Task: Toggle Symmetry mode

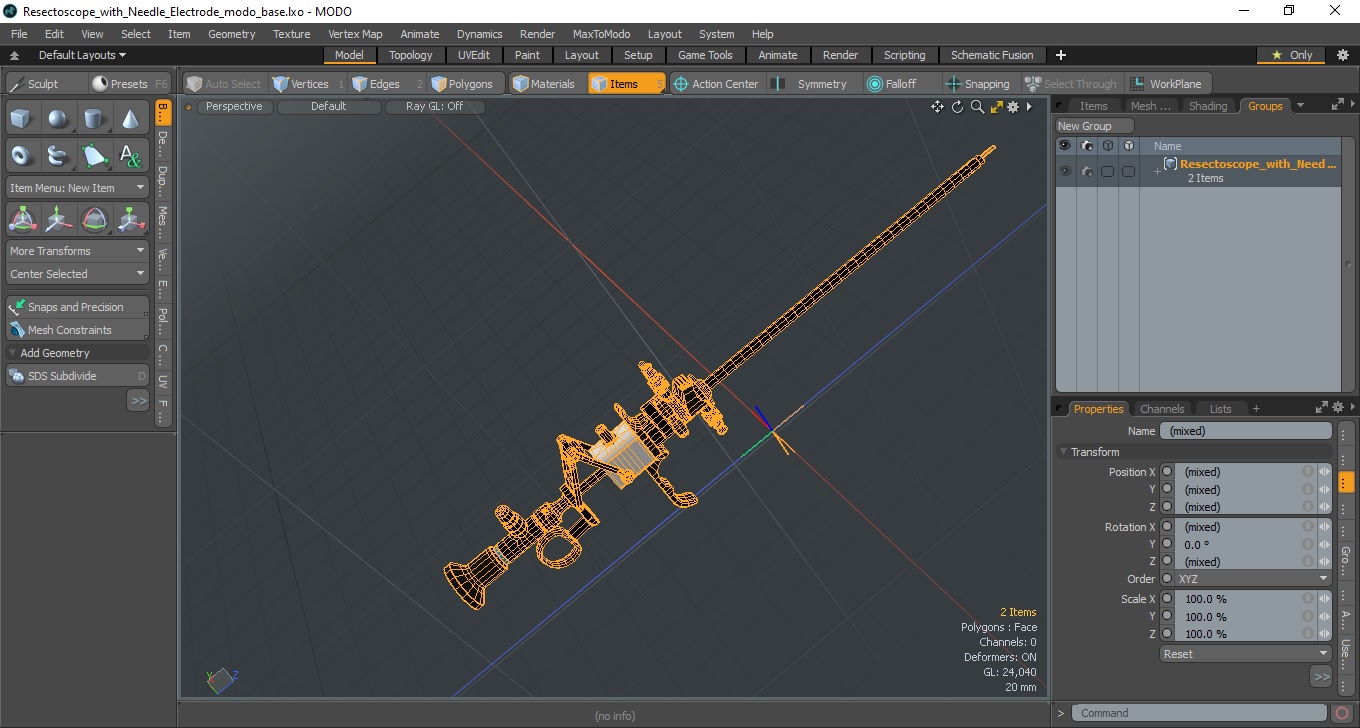Action: (x=812, y=84)
